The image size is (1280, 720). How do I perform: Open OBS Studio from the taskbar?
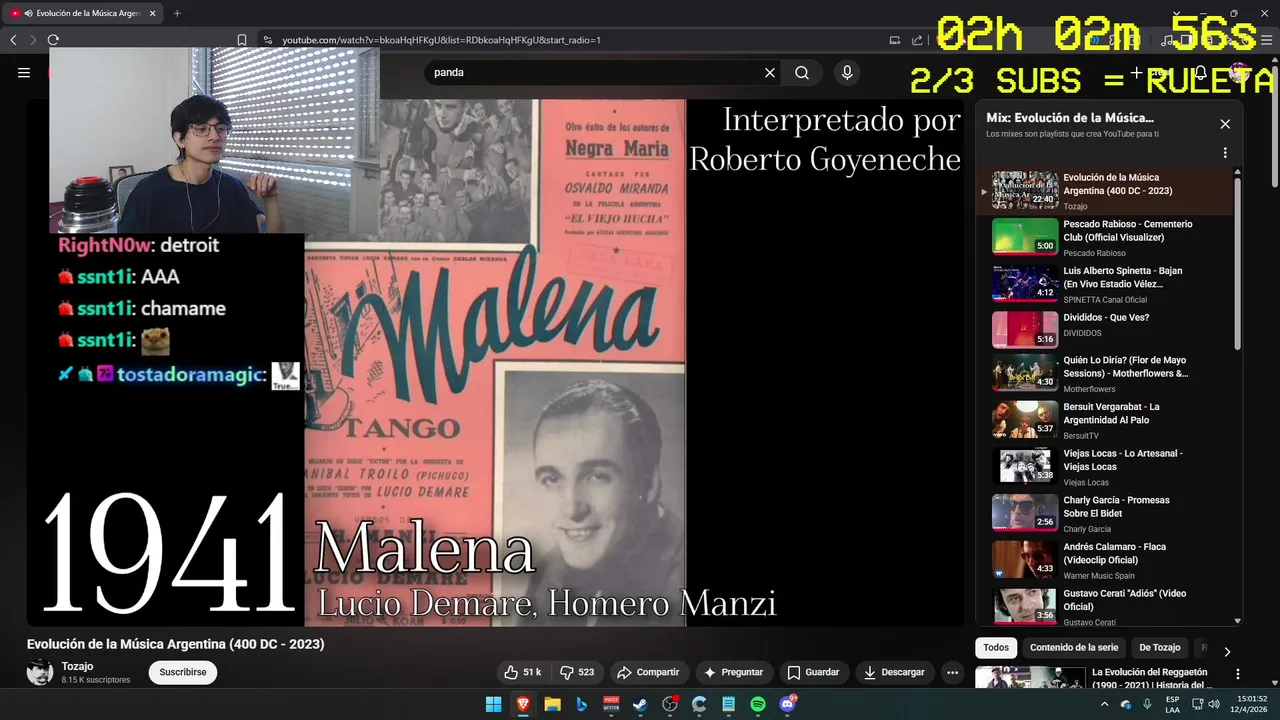coord(670,704)
